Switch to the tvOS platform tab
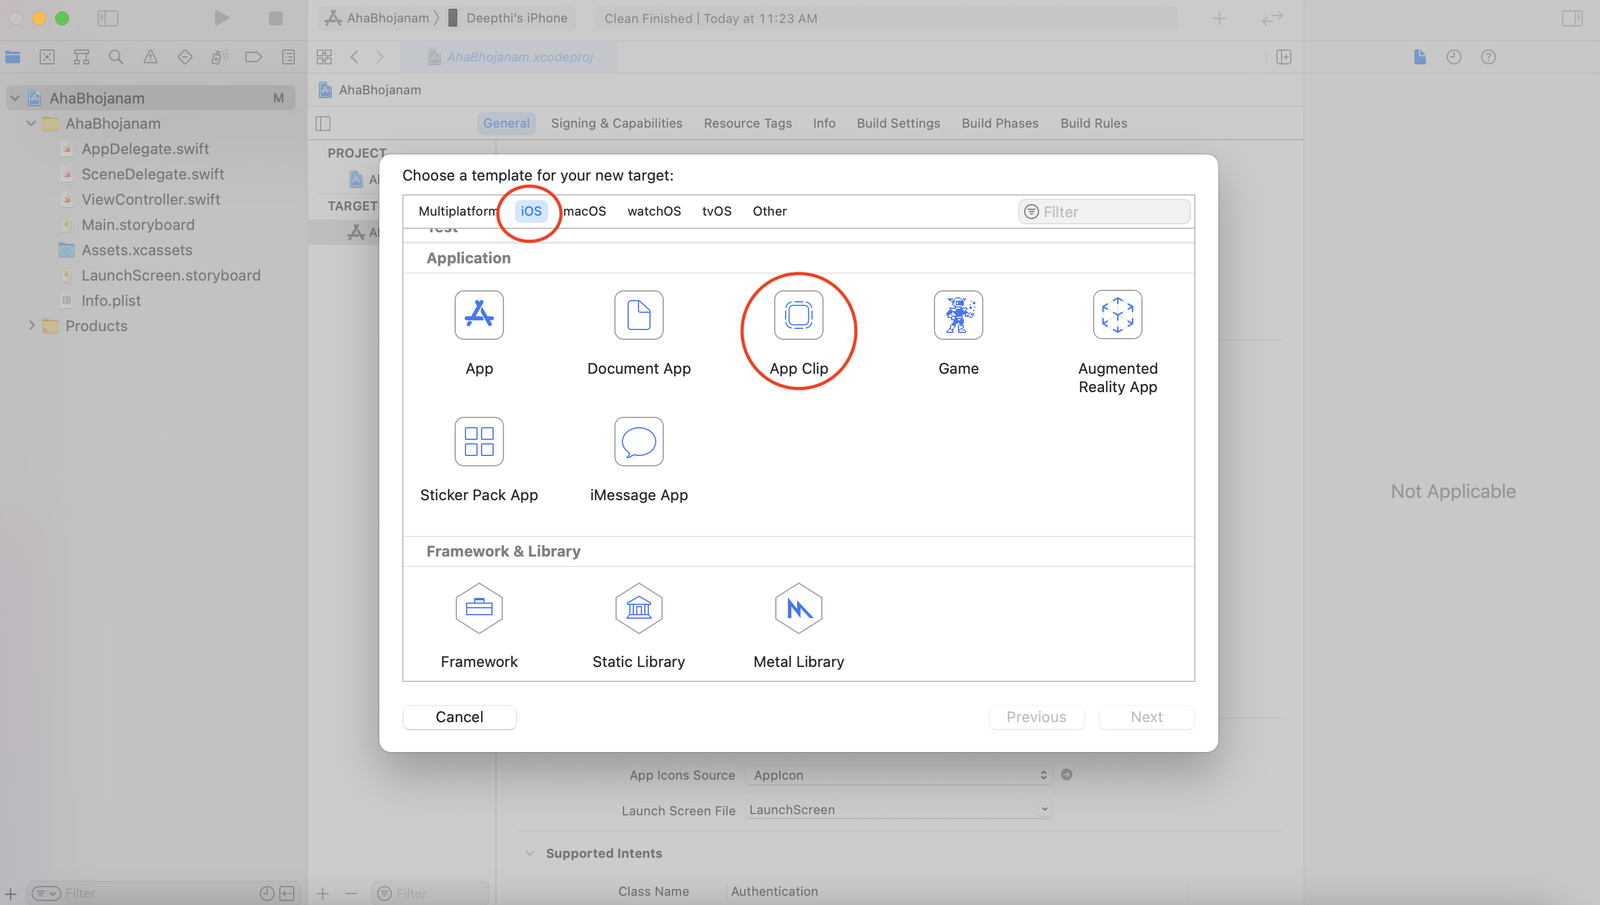1600x905 pixels. (x=717, y=211)
